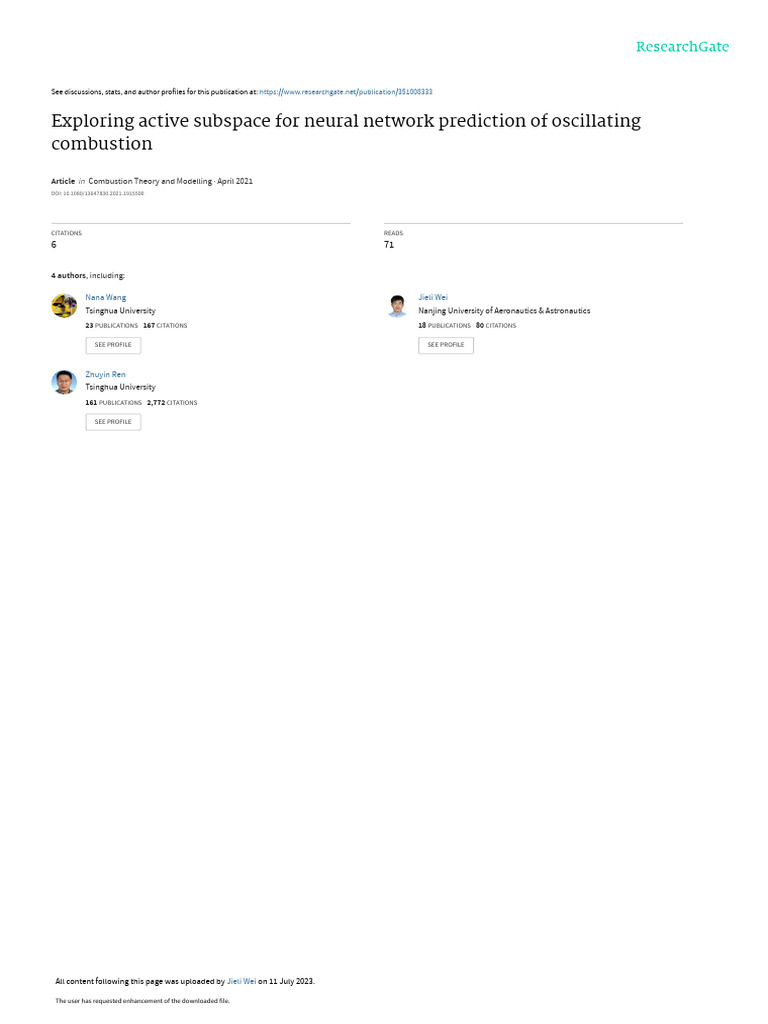The height and width of the screenshot is (1024, 768).
Task: Click the ResearchGate logo
Action: (682, 47)
